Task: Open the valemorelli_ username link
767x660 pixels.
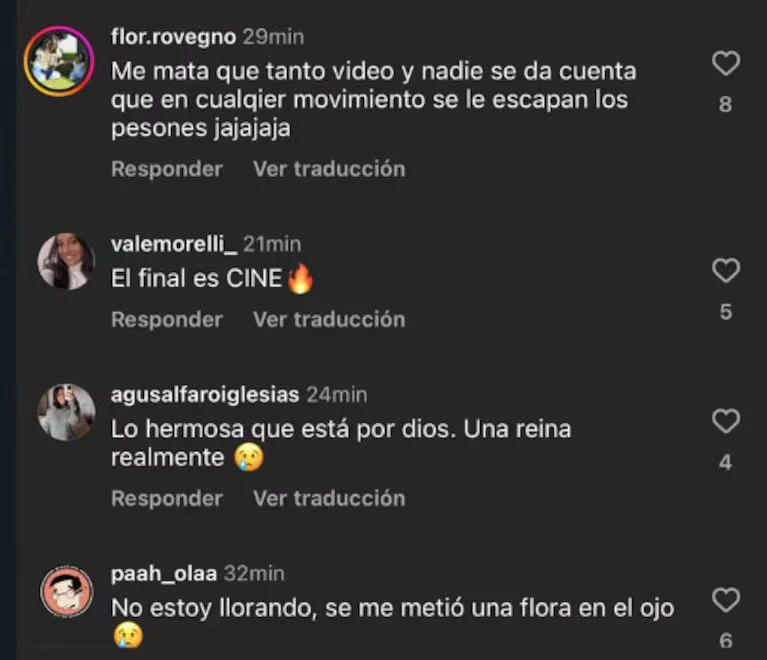Action: [174, 244]
